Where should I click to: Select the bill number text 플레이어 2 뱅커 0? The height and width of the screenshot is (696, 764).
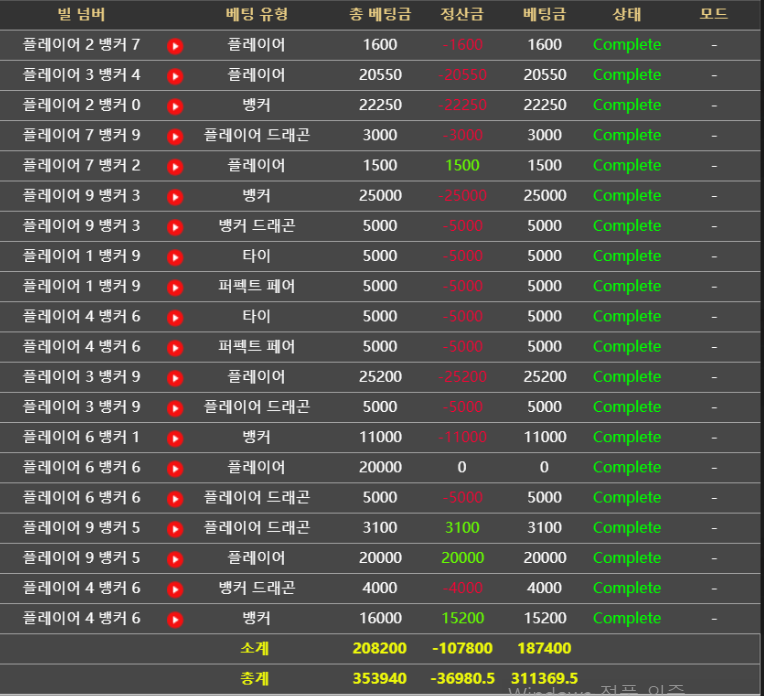(x=81, y=105)
